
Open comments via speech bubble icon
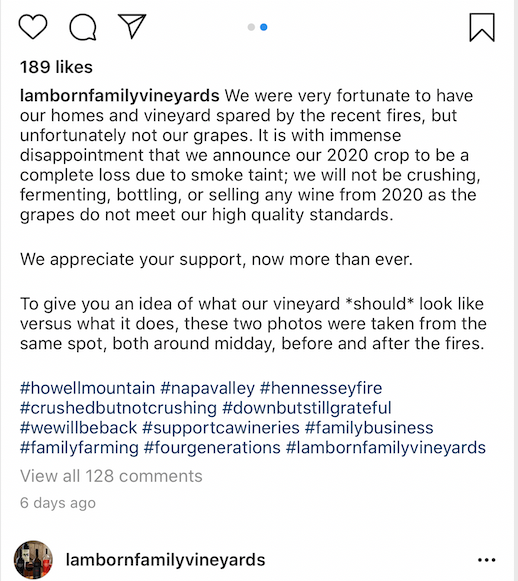[x=83, y=27]
